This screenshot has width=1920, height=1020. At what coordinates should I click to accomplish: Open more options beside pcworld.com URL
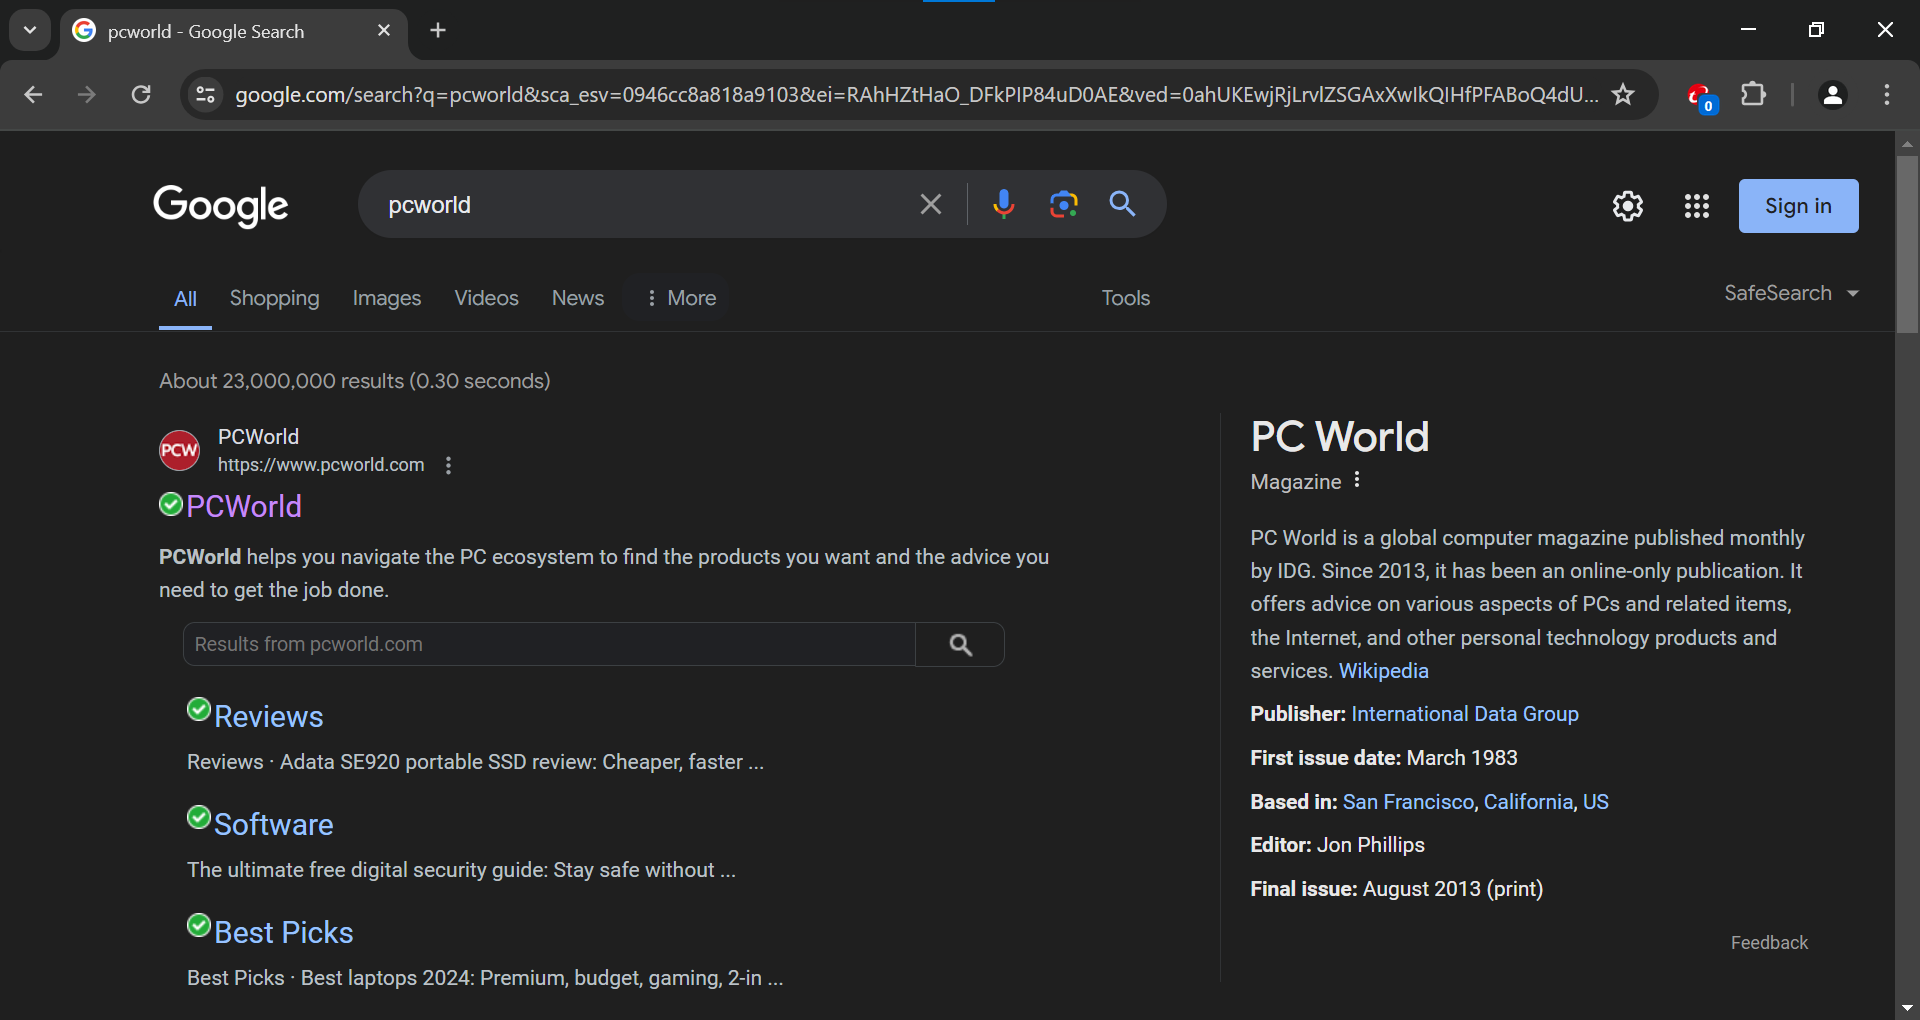[448, 465]
